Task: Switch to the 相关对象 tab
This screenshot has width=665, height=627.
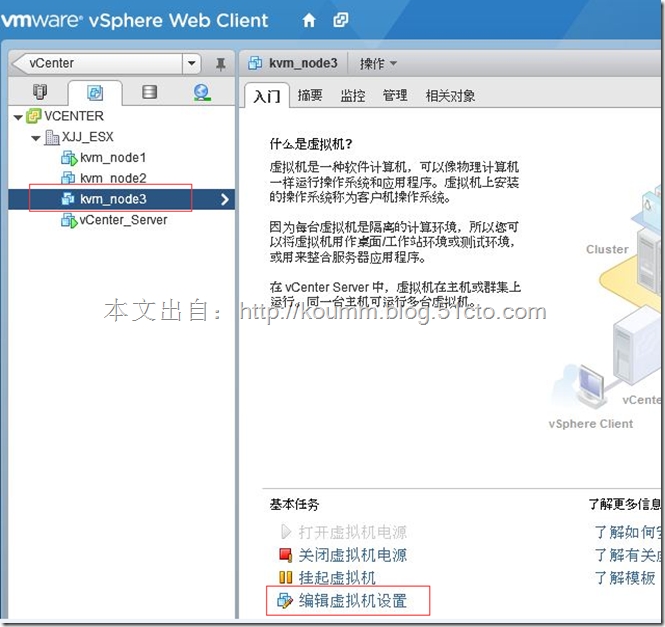Action: (x=450, y=95)
